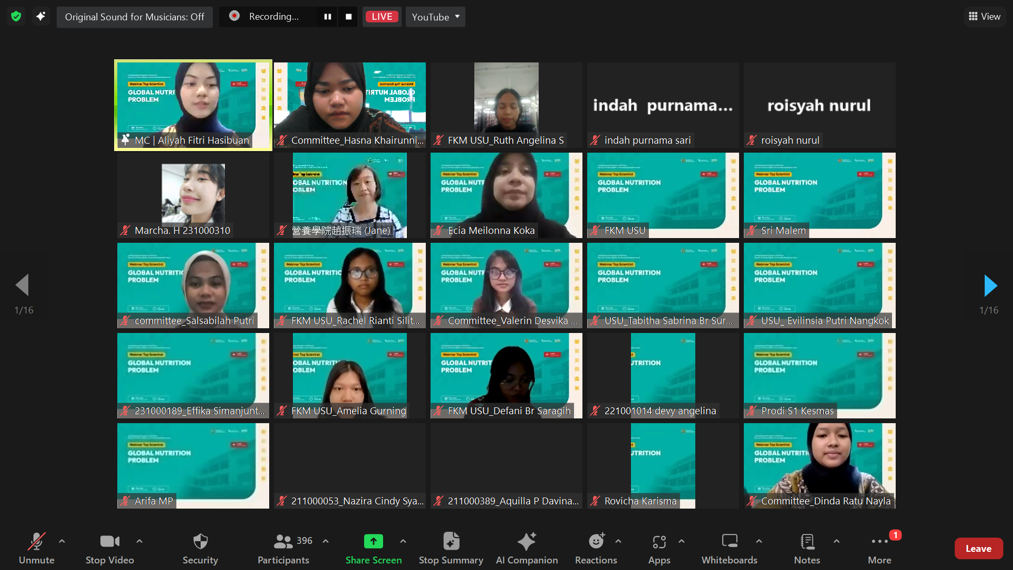Leave the meeting
This screenshot has height=570, width=1013.
click(978, 548)
